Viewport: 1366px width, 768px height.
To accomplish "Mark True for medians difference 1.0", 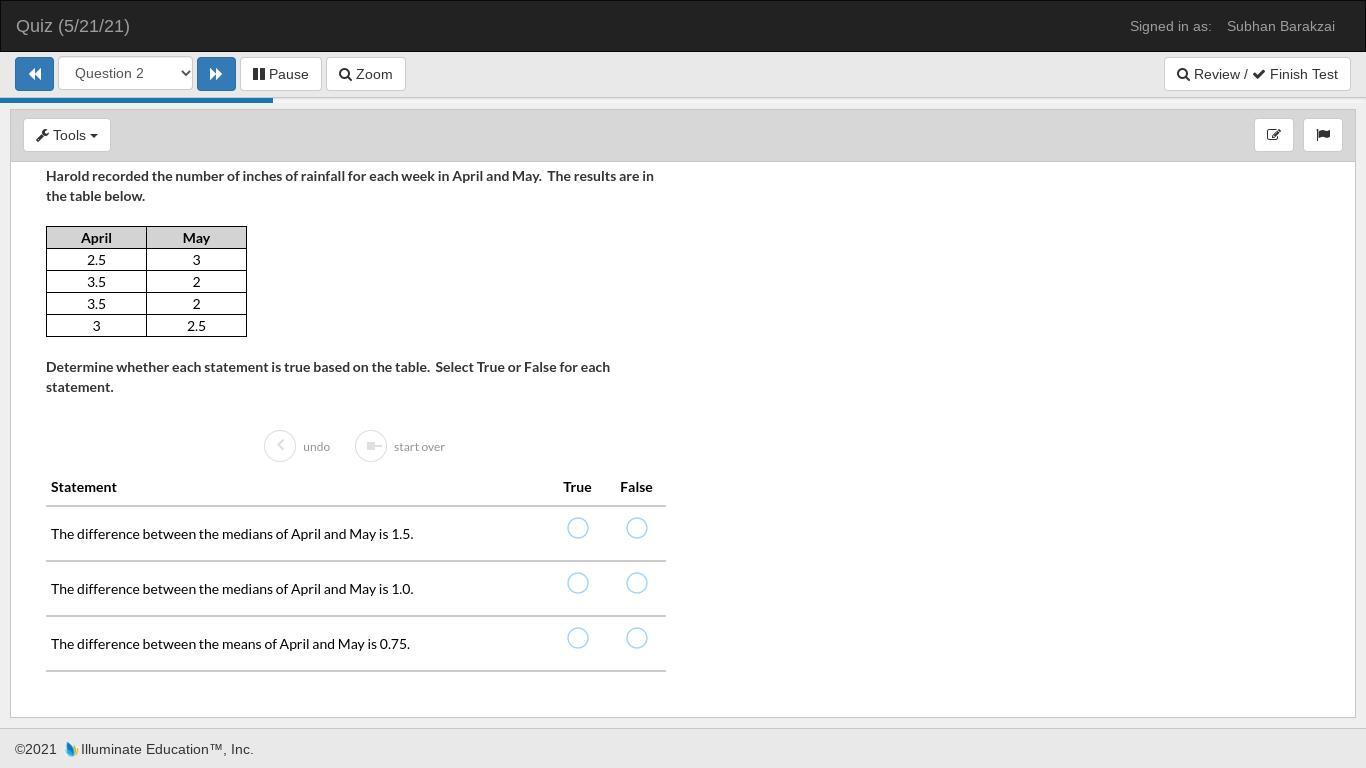I will [577, 583].
